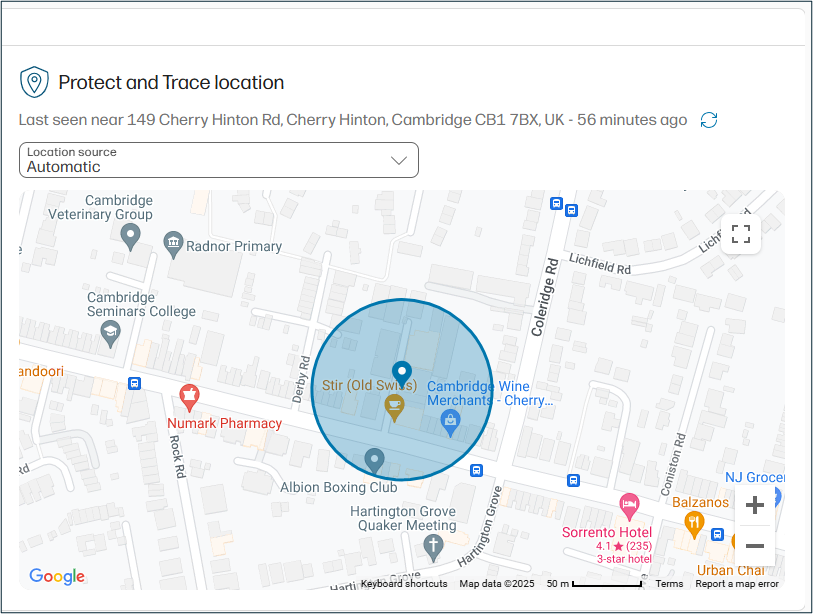Select the Radnor Primary pin

[172, 243]
